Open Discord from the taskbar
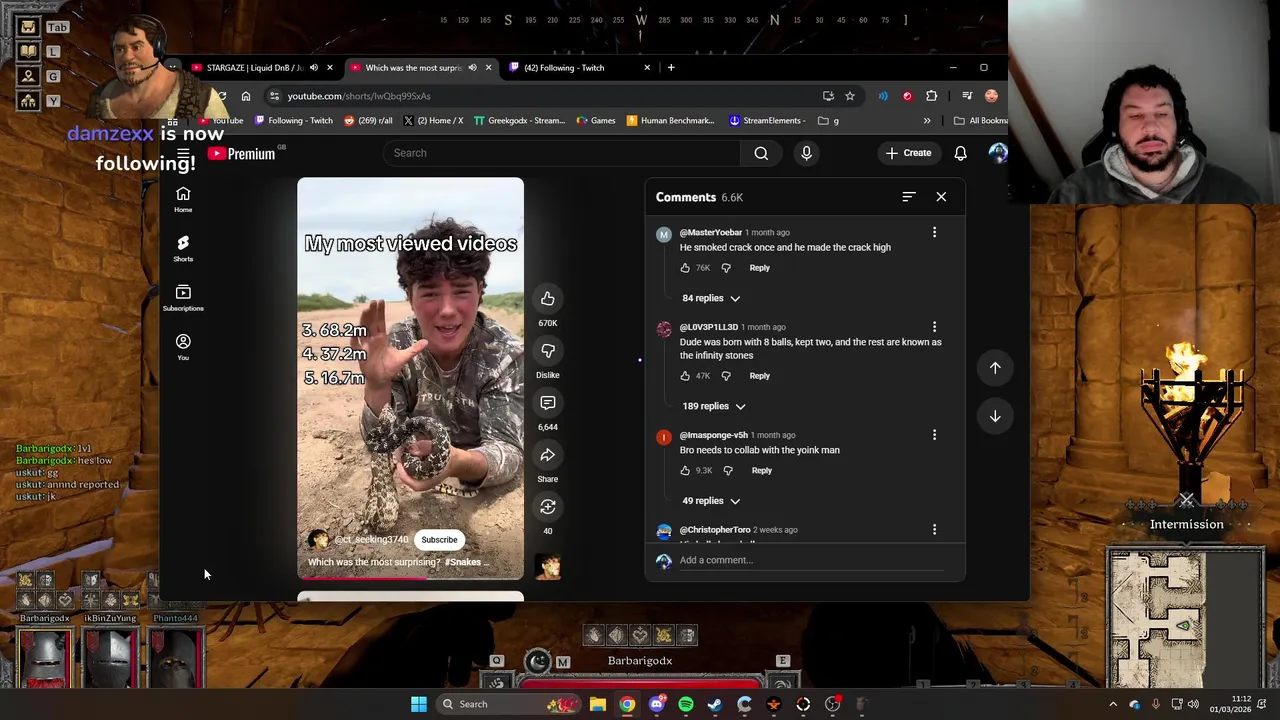This screenshot has width=1280, height=720. tap(656, 704)
